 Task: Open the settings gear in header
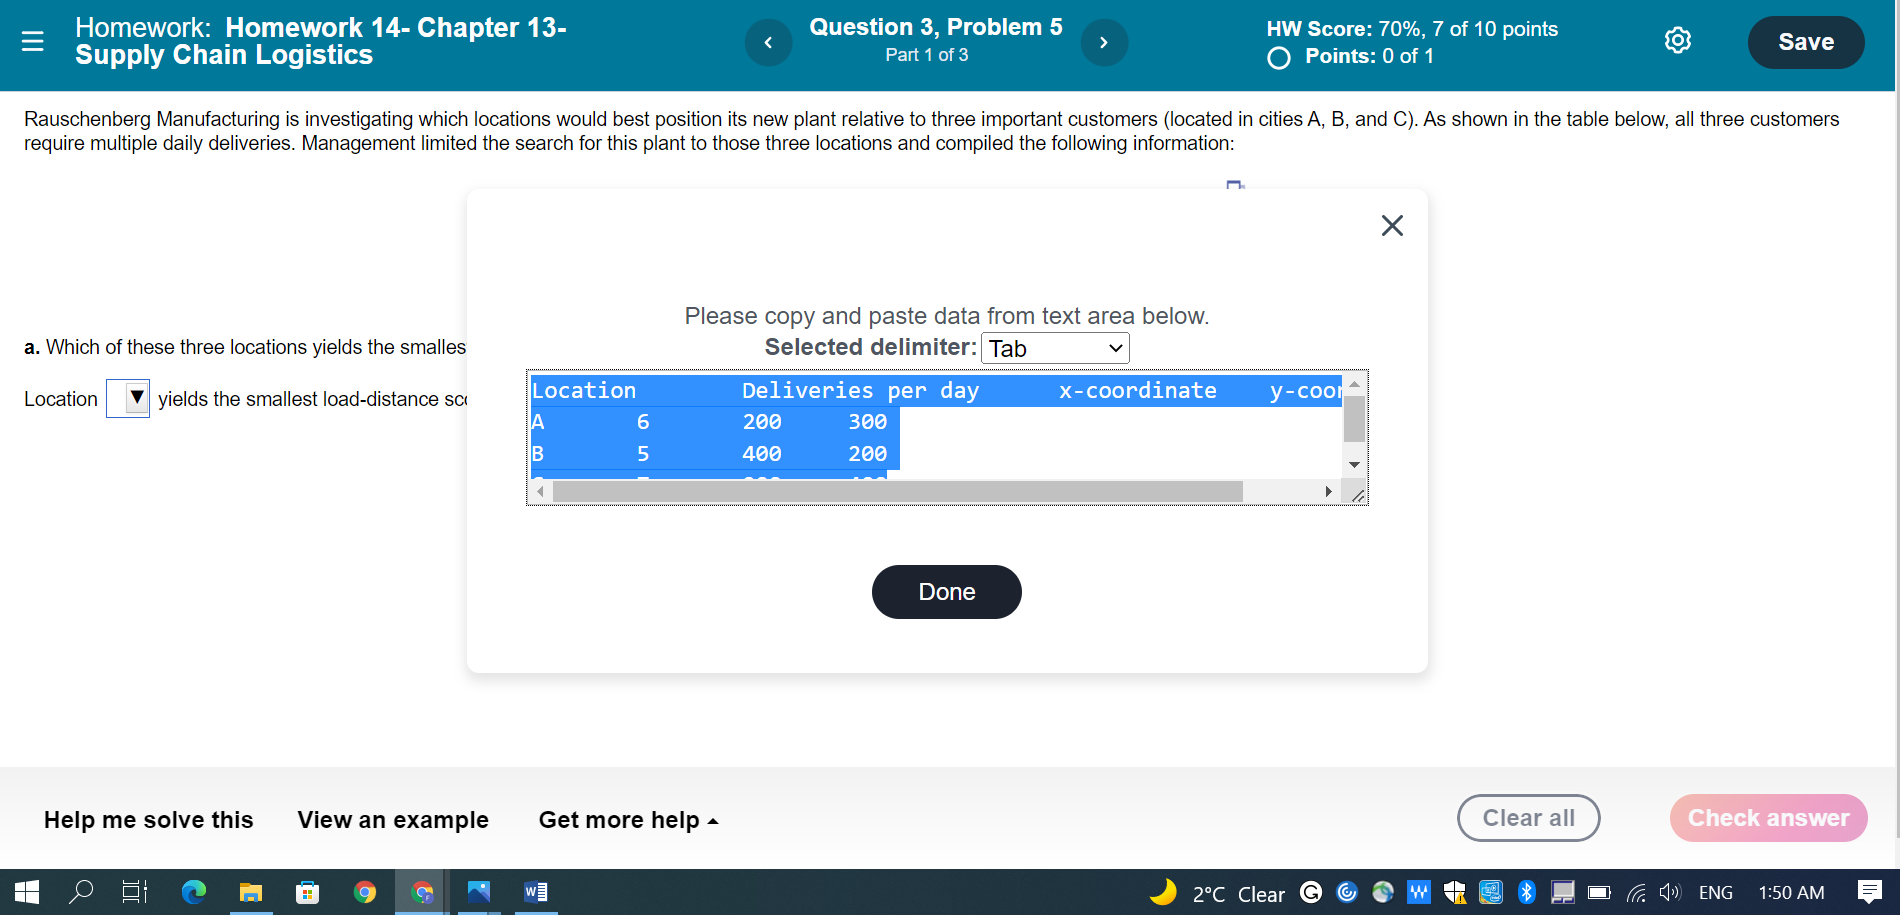[1678, 40]
